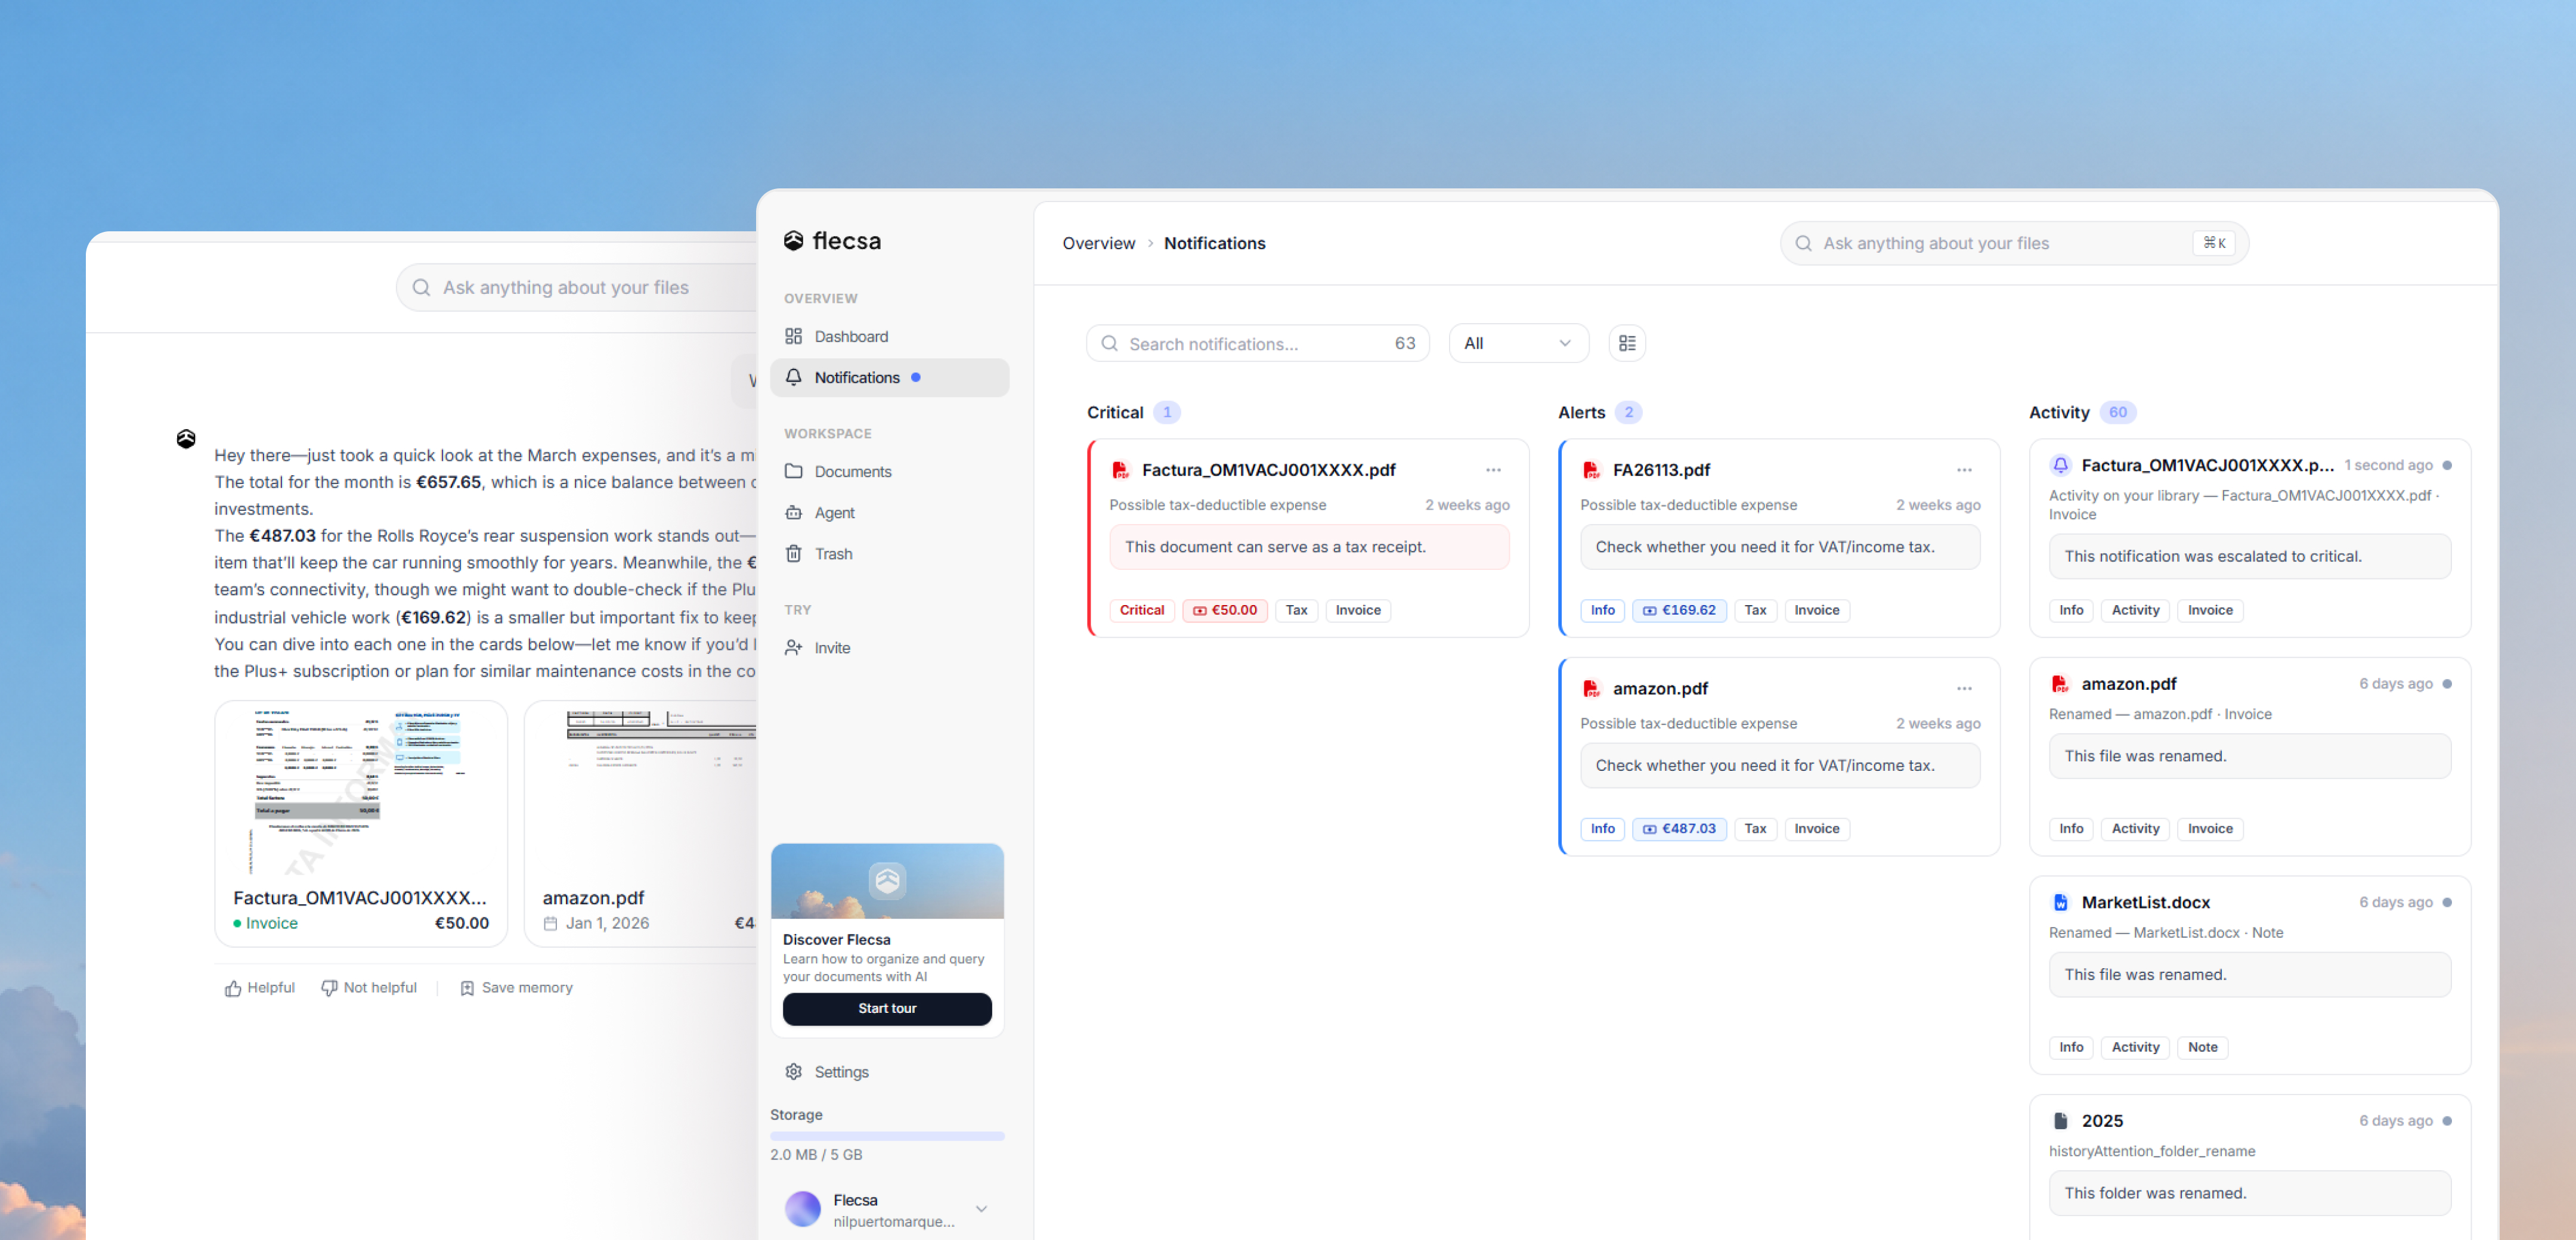Click thumbs-down Not helpful icon in chat window
Viewport: 2576px width, 1240px height.
[328, 987]
